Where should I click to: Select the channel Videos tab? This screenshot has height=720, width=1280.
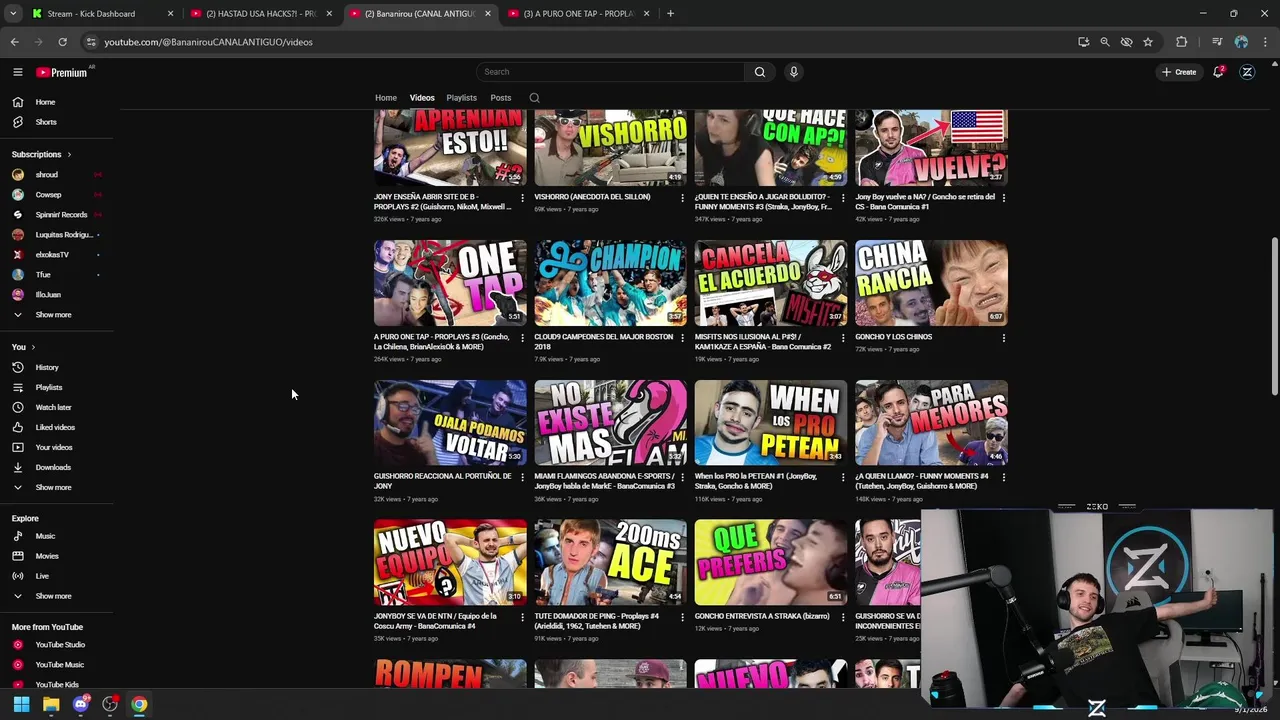(422, 98)
